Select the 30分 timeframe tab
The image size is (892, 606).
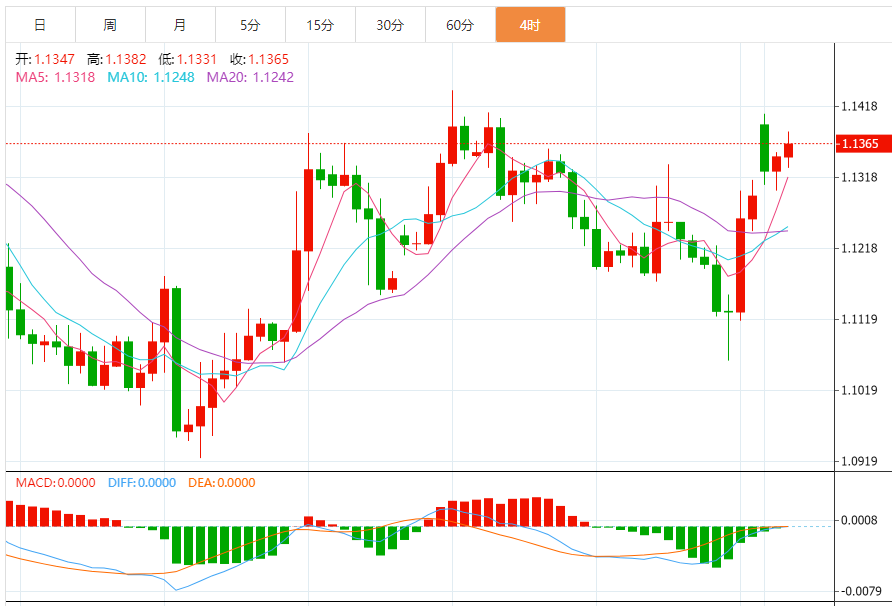point(390,25)
